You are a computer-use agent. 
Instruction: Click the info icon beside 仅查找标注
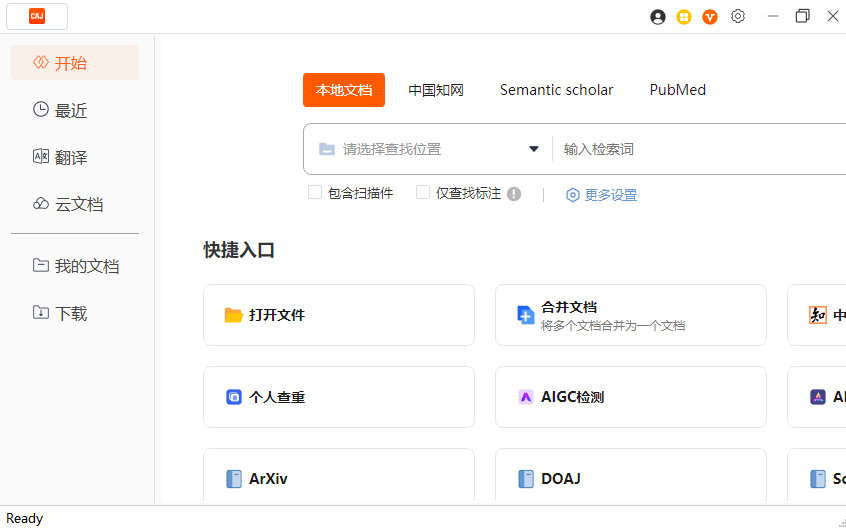coord(514,194)
